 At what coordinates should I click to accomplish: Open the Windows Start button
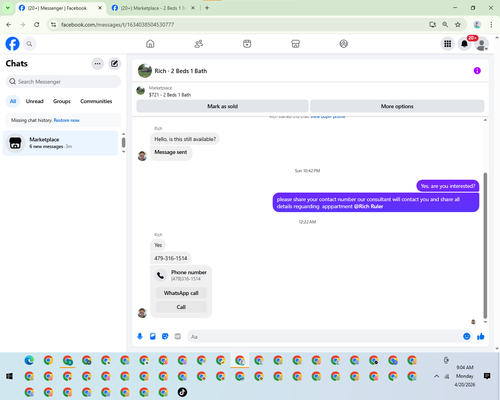pyautogui.click(x=9, y=376)
